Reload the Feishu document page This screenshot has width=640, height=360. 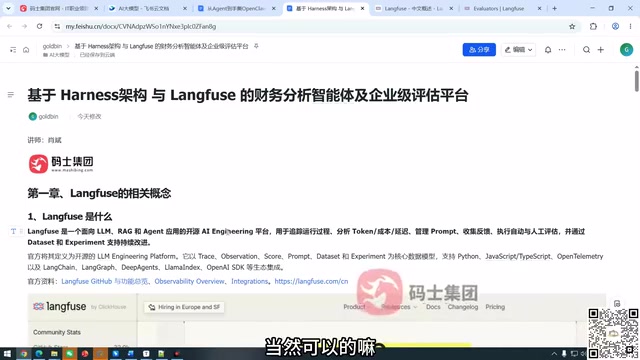click(x=39, y=26)
